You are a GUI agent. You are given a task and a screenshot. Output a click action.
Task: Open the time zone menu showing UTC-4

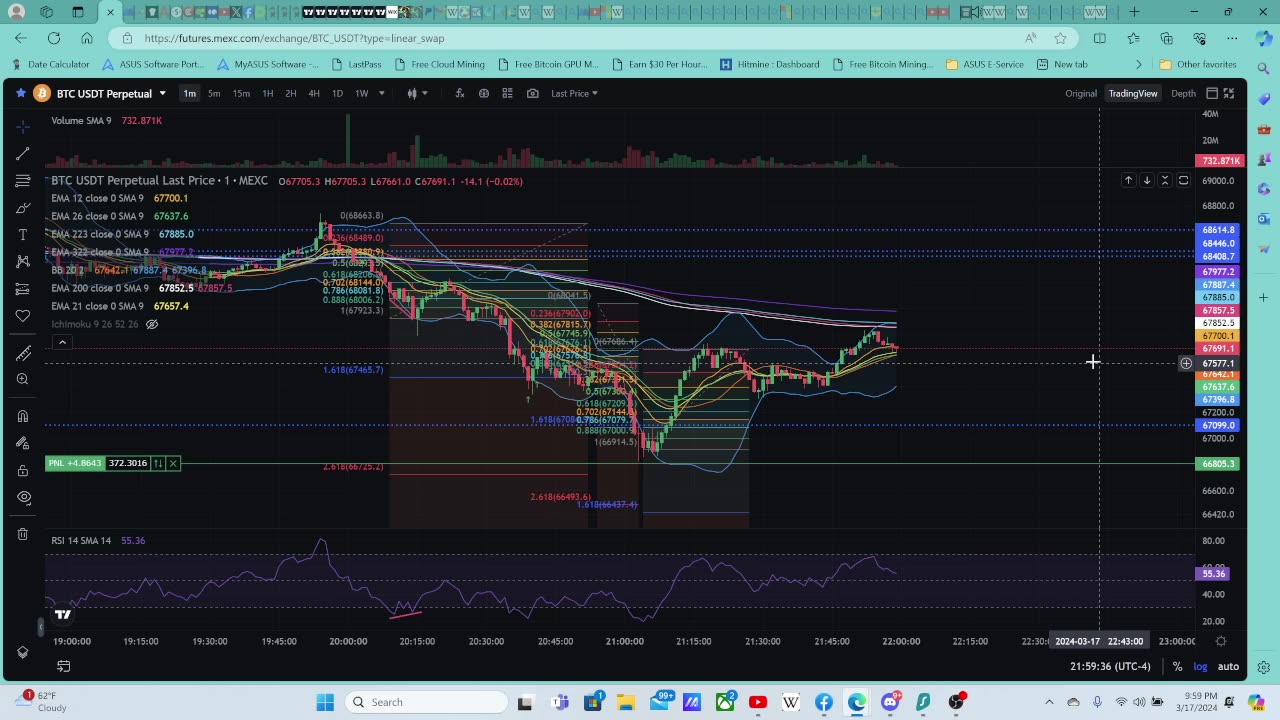[1110, 666]
